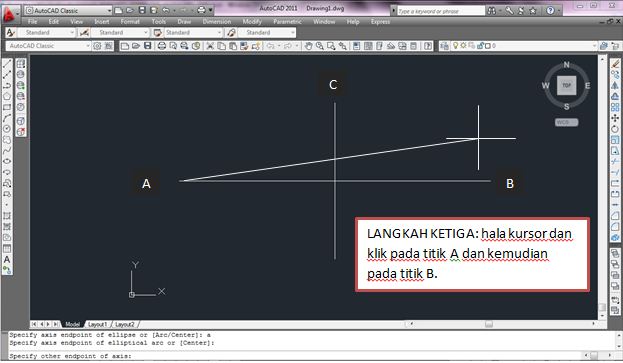Click the Quick Access Plot printer icon
The height and width of the screenshot is (363, 623).
coord(201,10)
